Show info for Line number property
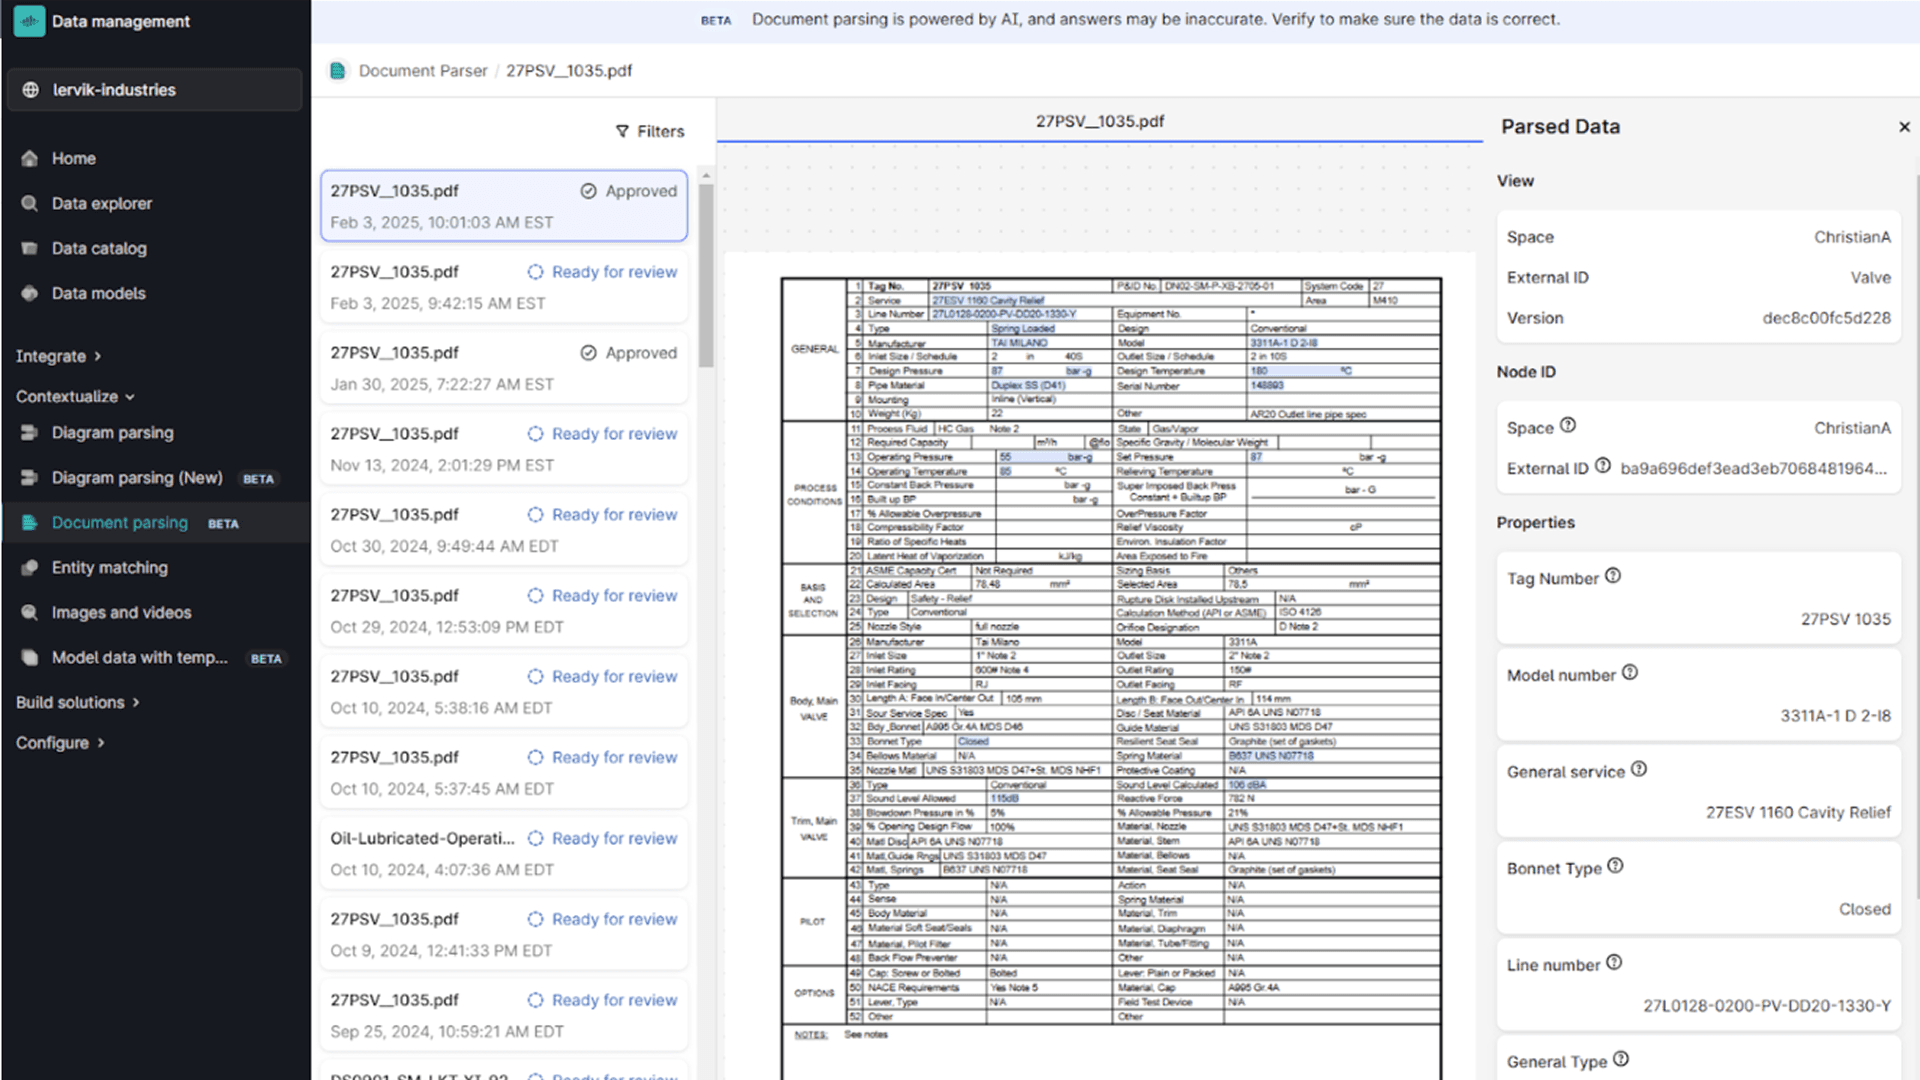Image resolution: width=1920 pixels, height=1080 pixels. [1614, 963]
